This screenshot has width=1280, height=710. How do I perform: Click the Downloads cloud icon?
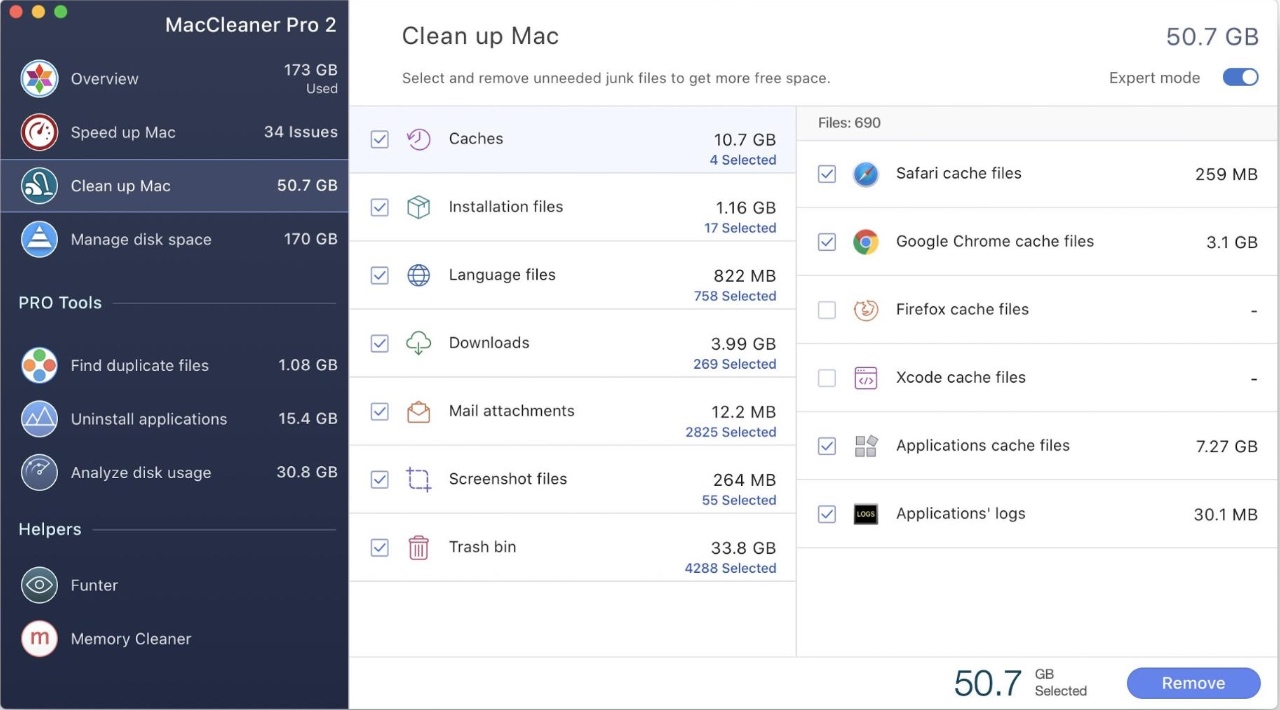(x=419, y=343)
